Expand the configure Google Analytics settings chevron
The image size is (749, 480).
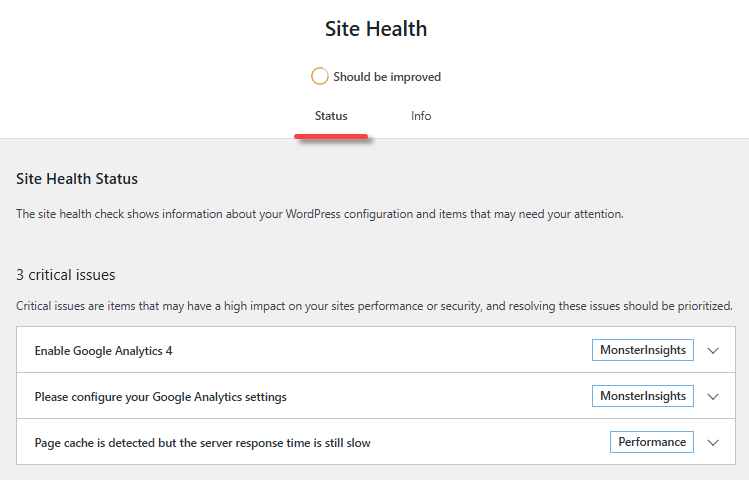pyautogui.click(x=713, y=397)
